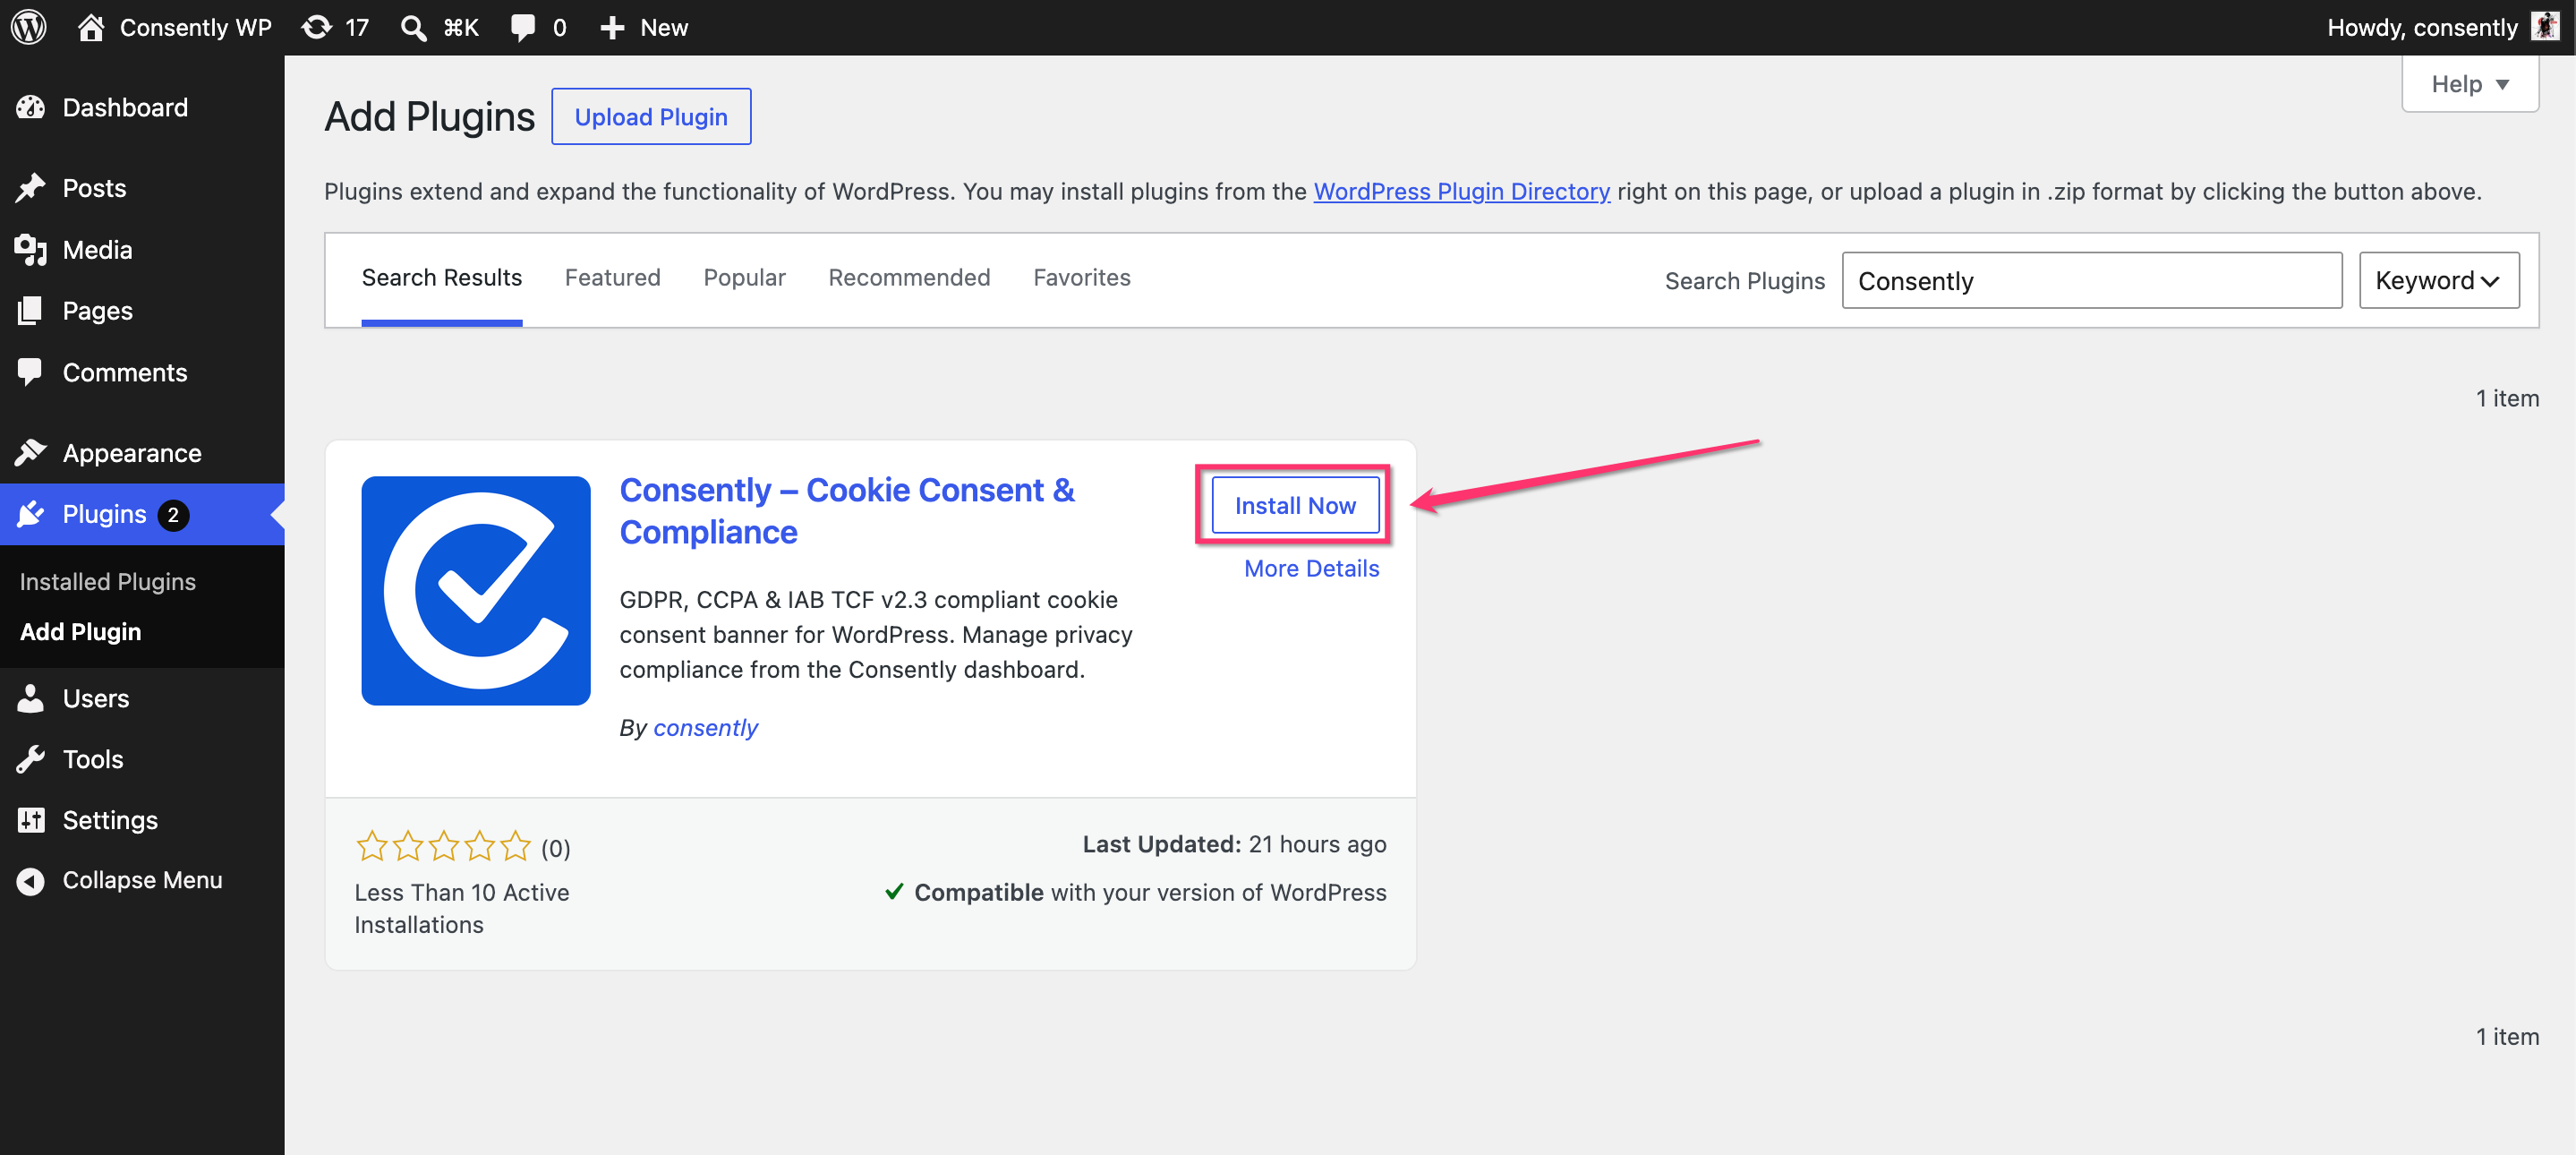This screenshot has height=1155, width=2576.
Task: Click the Settings sliders icon
Action: tap(30, 820)
